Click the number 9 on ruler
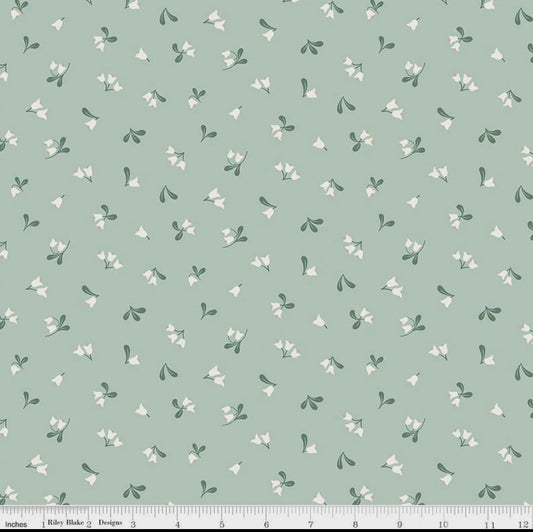533x532 pixels. 399,524
